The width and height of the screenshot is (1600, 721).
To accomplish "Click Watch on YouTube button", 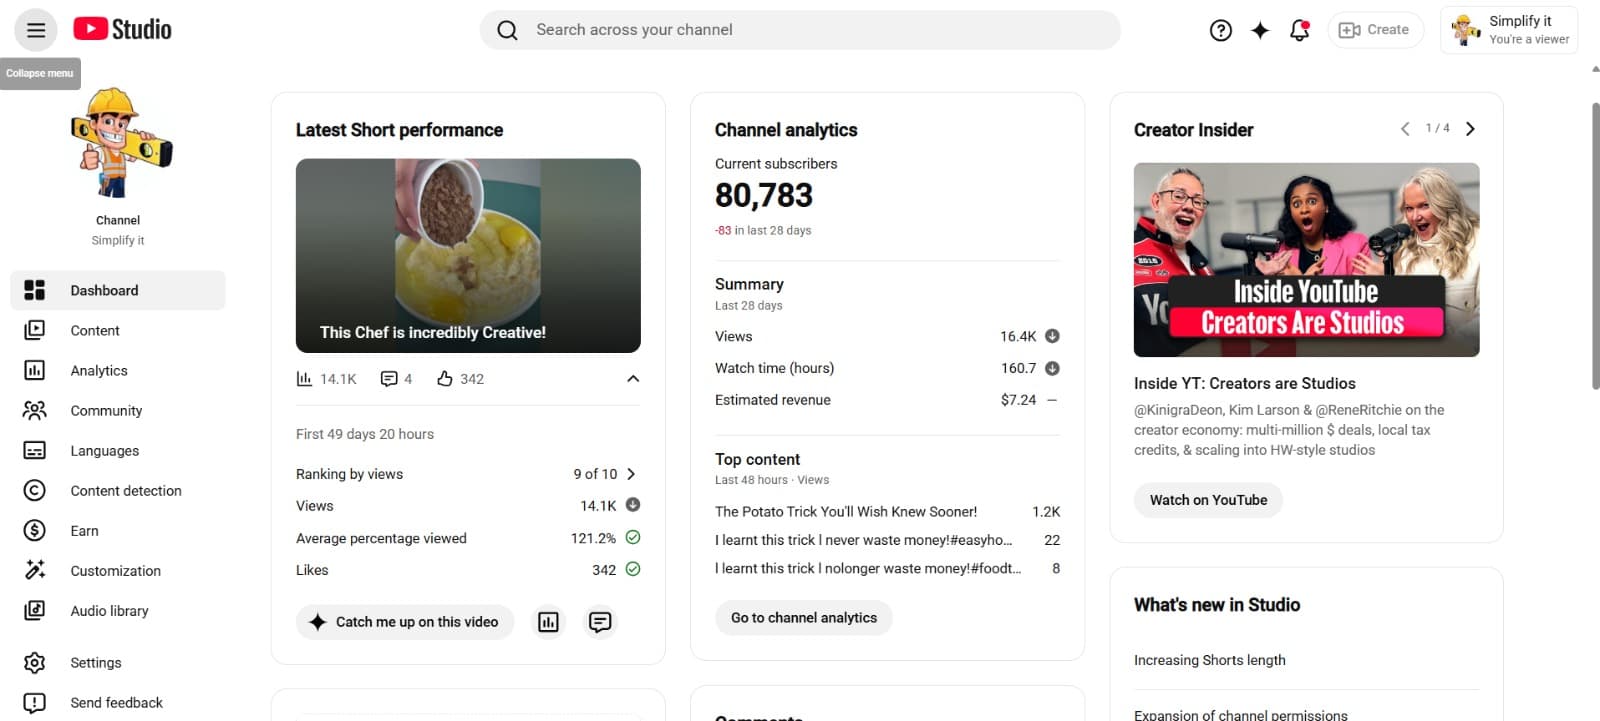I will (x=1208, y=500).
